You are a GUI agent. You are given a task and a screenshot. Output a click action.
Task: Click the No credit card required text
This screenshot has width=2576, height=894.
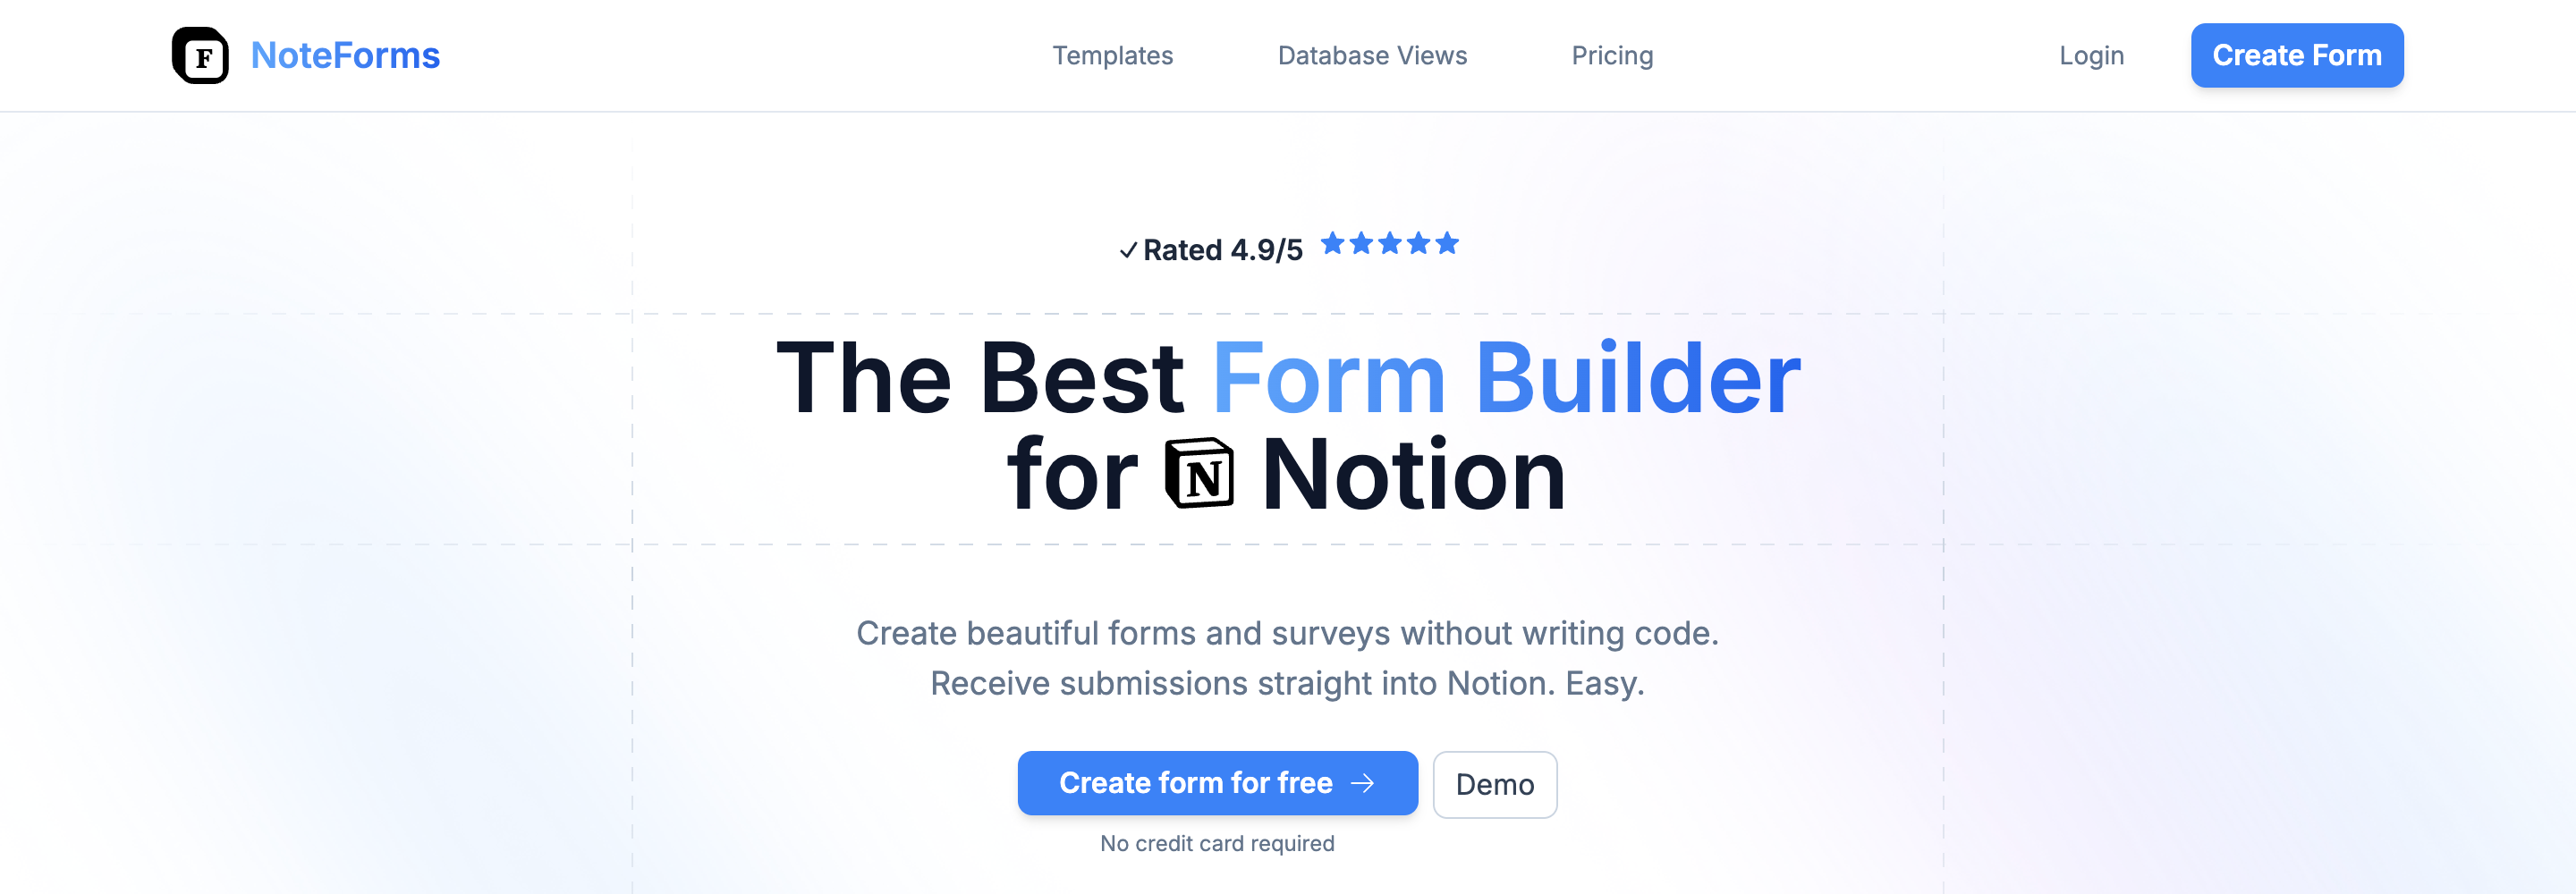pyautogui.click(x=1216, y=843)
